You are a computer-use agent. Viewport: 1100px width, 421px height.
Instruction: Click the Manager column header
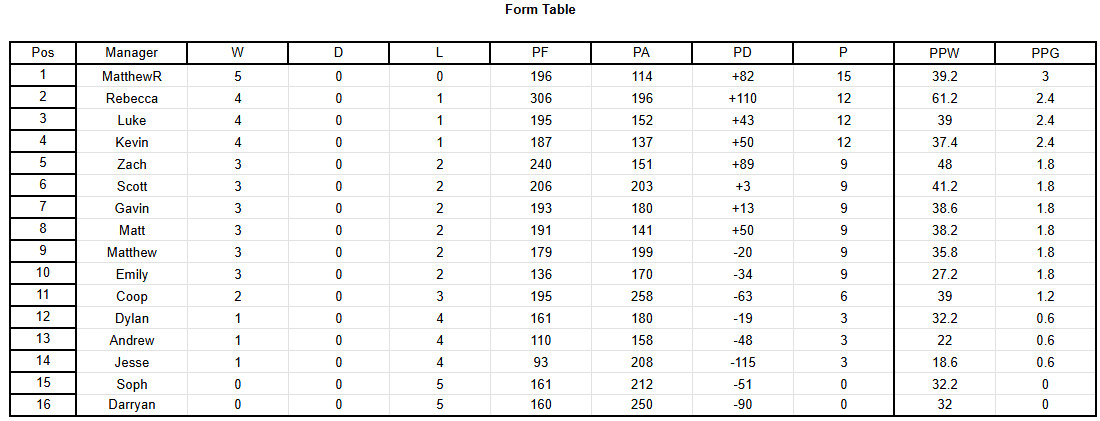tap(132, 53)
